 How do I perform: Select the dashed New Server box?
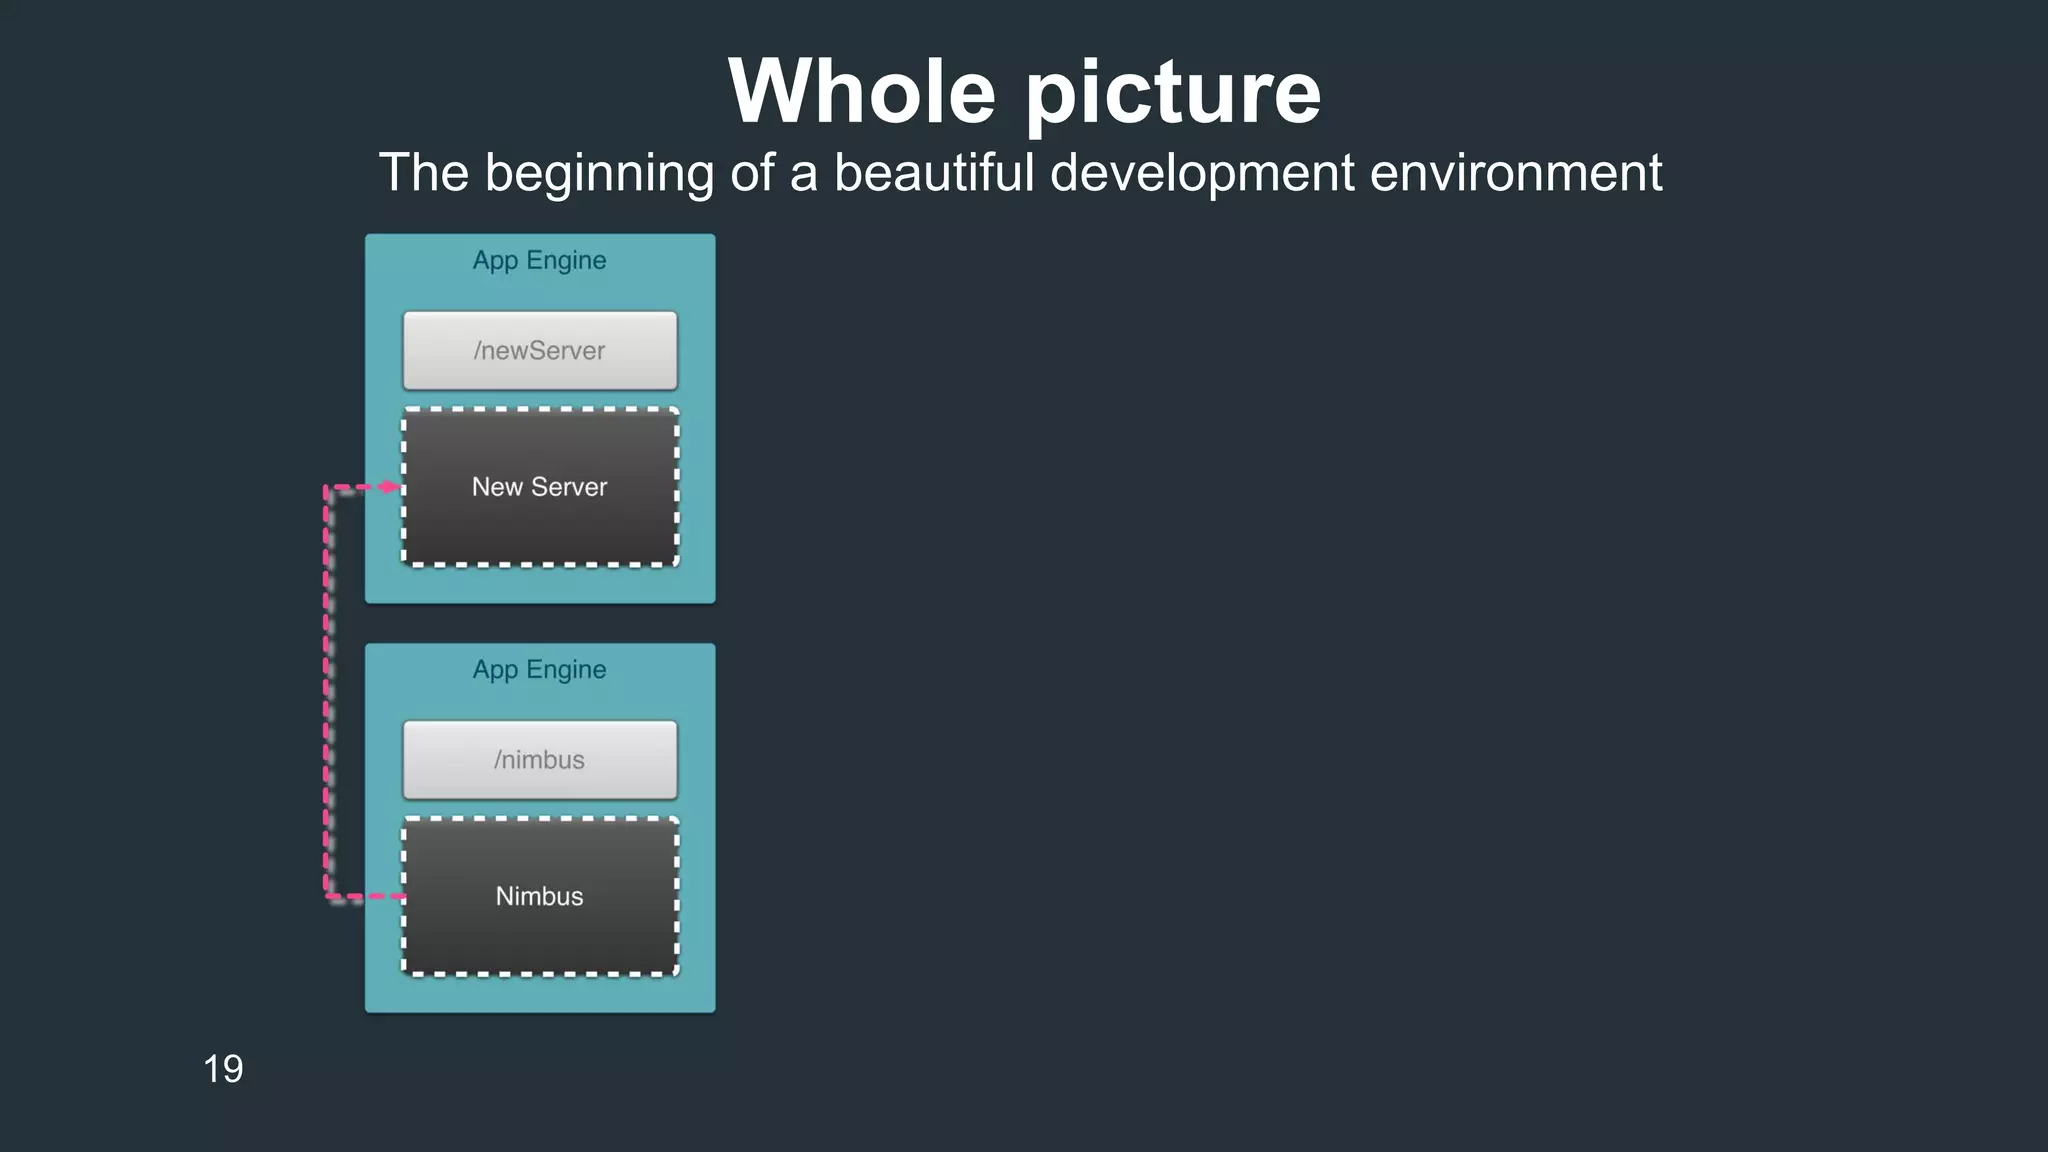tap(540, 487)
